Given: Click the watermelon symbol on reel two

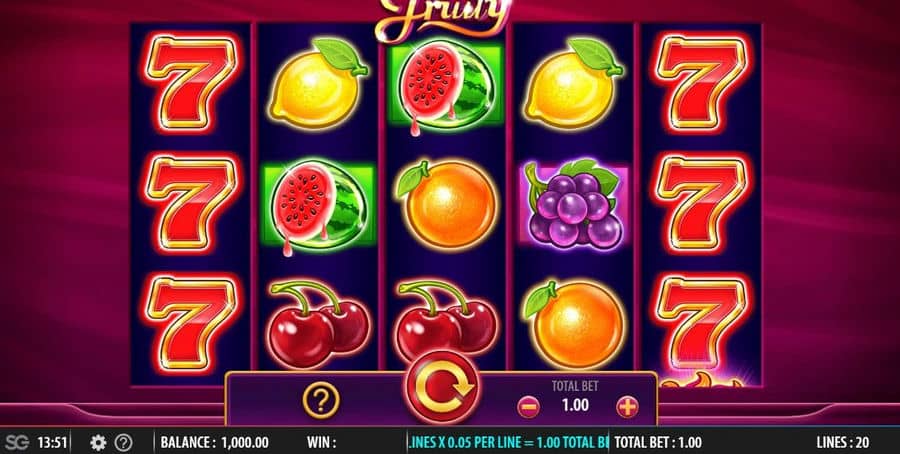Looking at the screenshot, I should (x=319, y=205).
